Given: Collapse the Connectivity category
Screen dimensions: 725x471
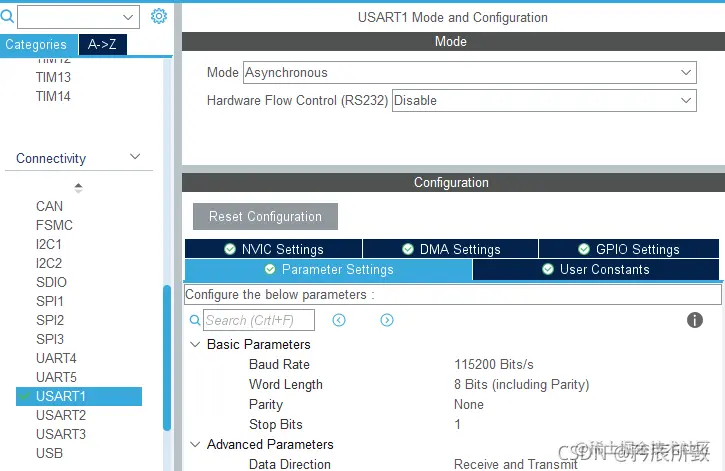Looking at the screenshot, I should [135, 157].
